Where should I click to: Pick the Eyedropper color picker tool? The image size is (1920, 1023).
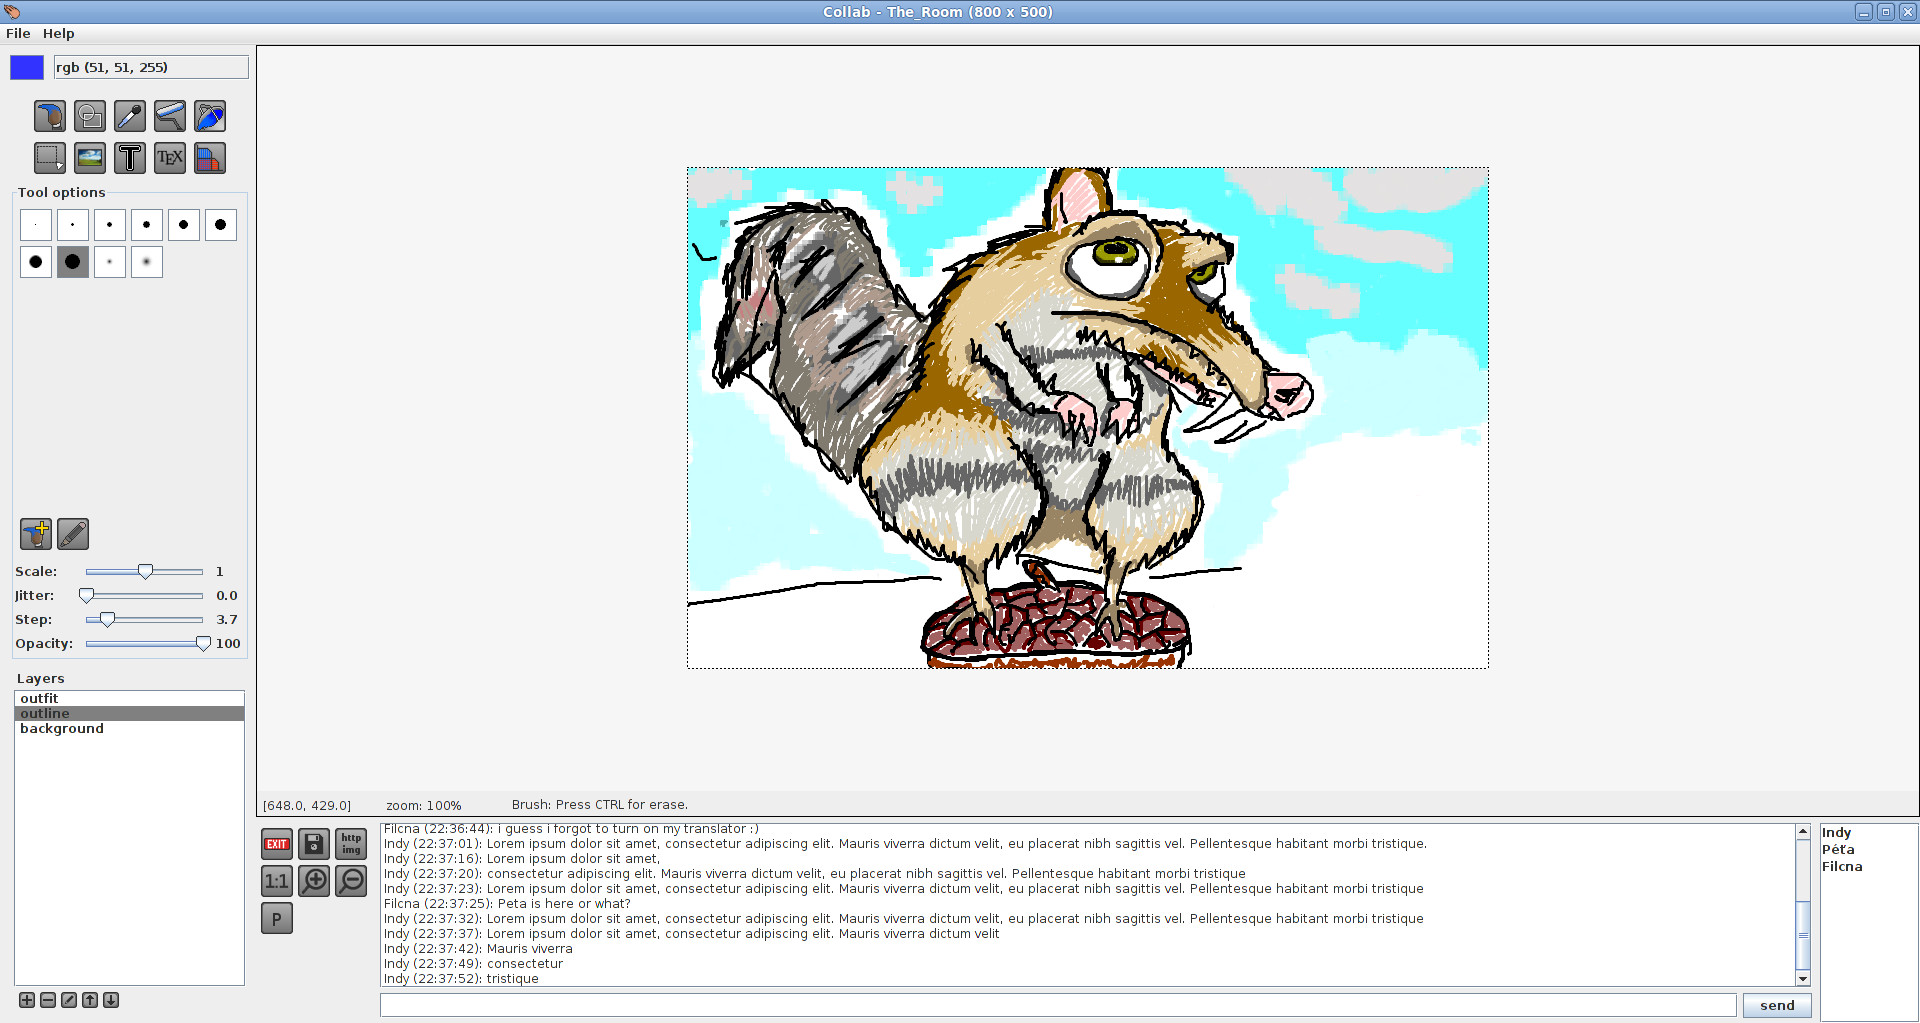[130, 116]
